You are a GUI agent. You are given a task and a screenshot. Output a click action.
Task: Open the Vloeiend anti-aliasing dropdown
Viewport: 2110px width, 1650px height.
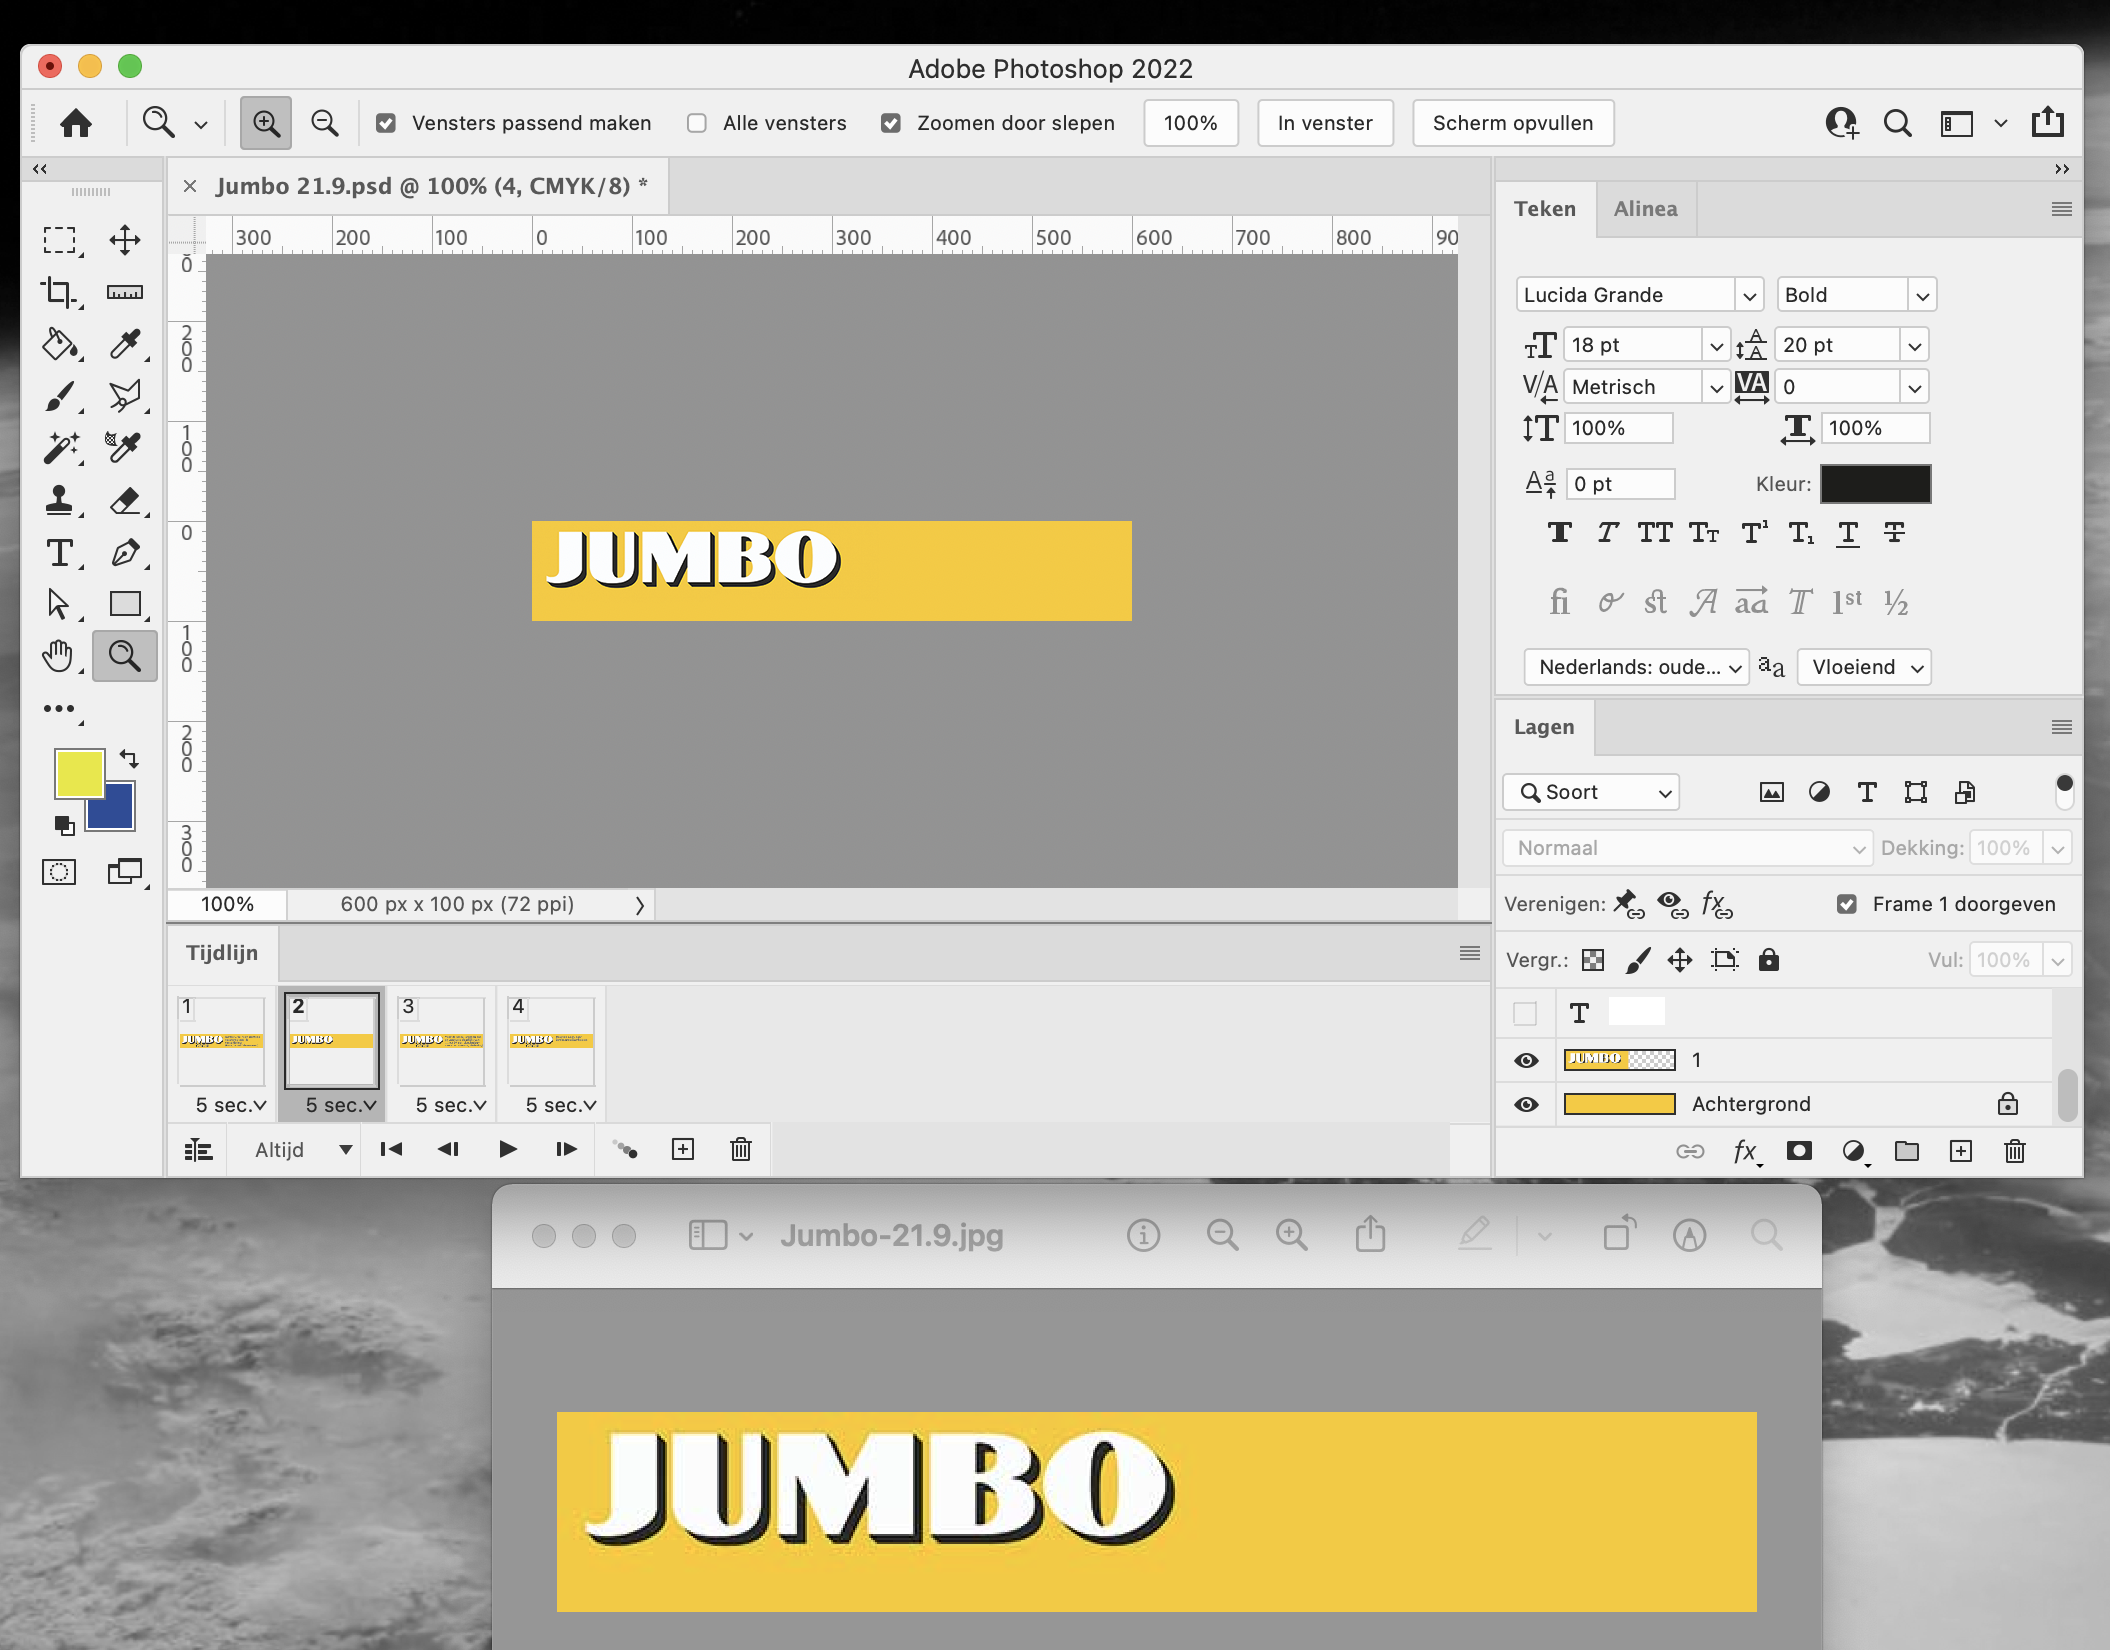tap(1864, 667)
